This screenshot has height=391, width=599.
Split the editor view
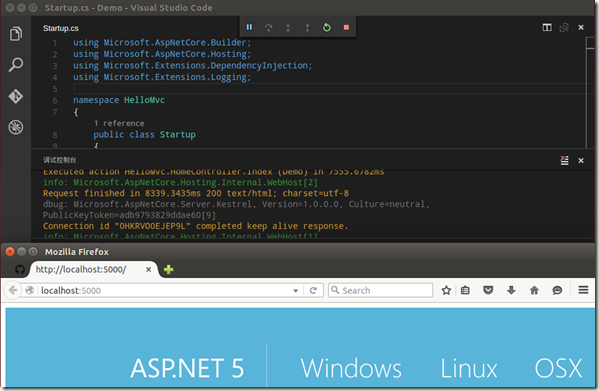click(547, 27)
